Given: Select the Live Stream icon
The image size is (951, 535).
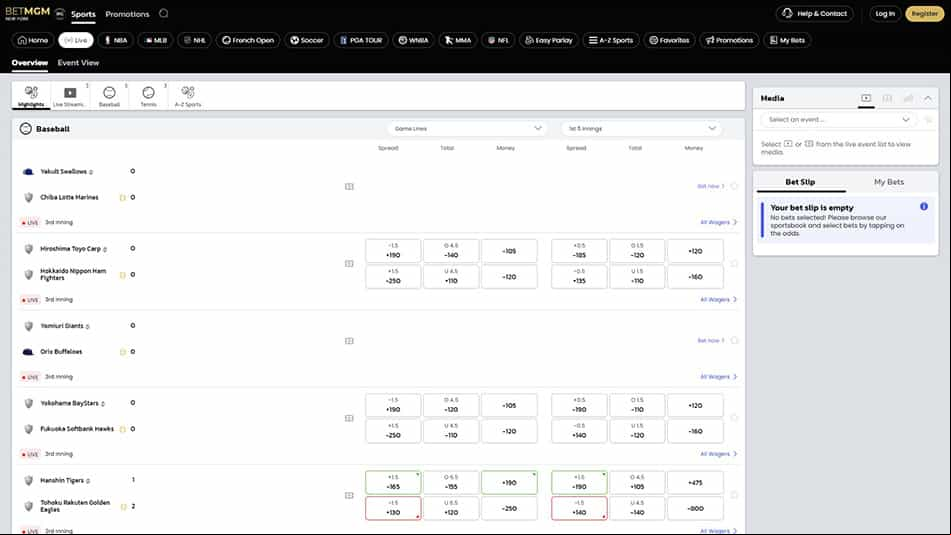Looking at the screenshot, I should 70,96.
